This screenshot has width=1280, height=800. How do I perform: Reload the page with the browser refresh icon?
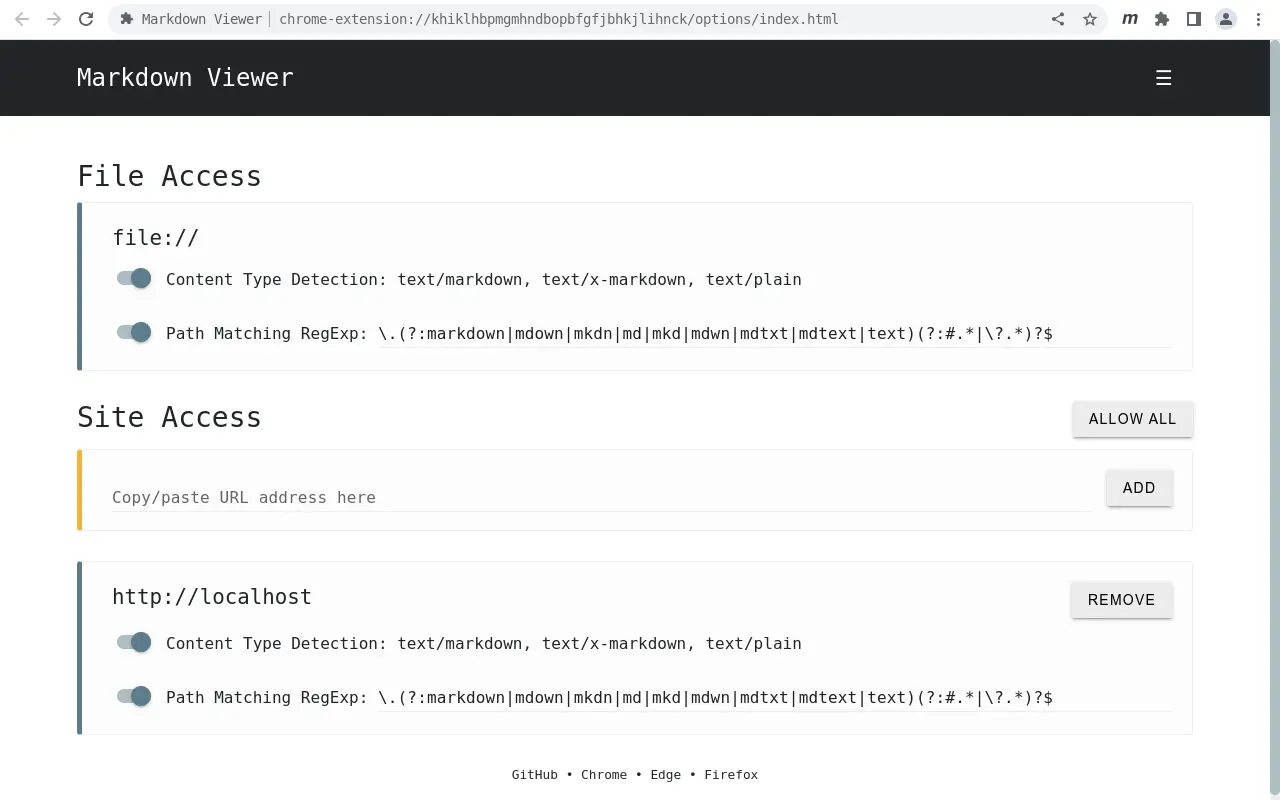click(x=86, y=19)
